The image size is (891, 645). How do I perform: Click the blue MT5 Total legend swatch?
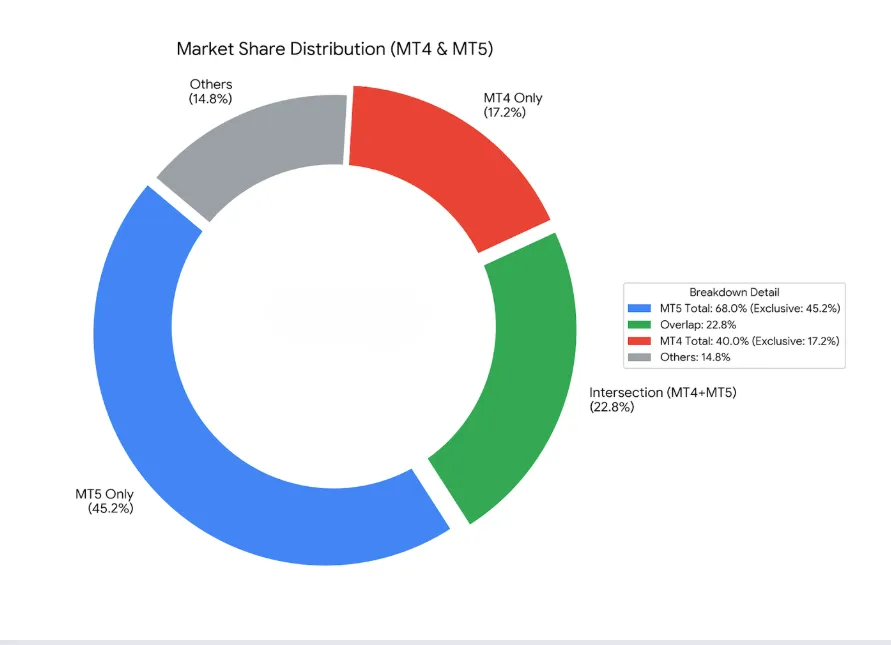639,309
